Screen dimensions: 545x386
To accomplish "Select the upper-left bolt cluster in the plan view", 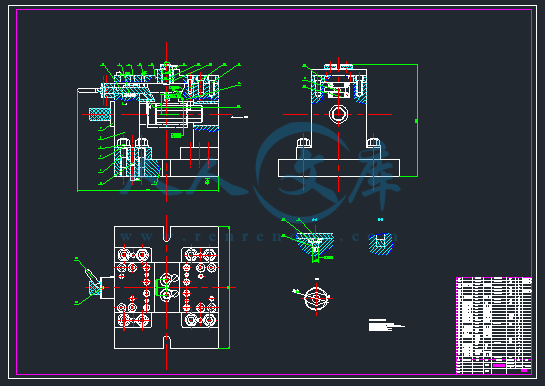I will 133,255.
